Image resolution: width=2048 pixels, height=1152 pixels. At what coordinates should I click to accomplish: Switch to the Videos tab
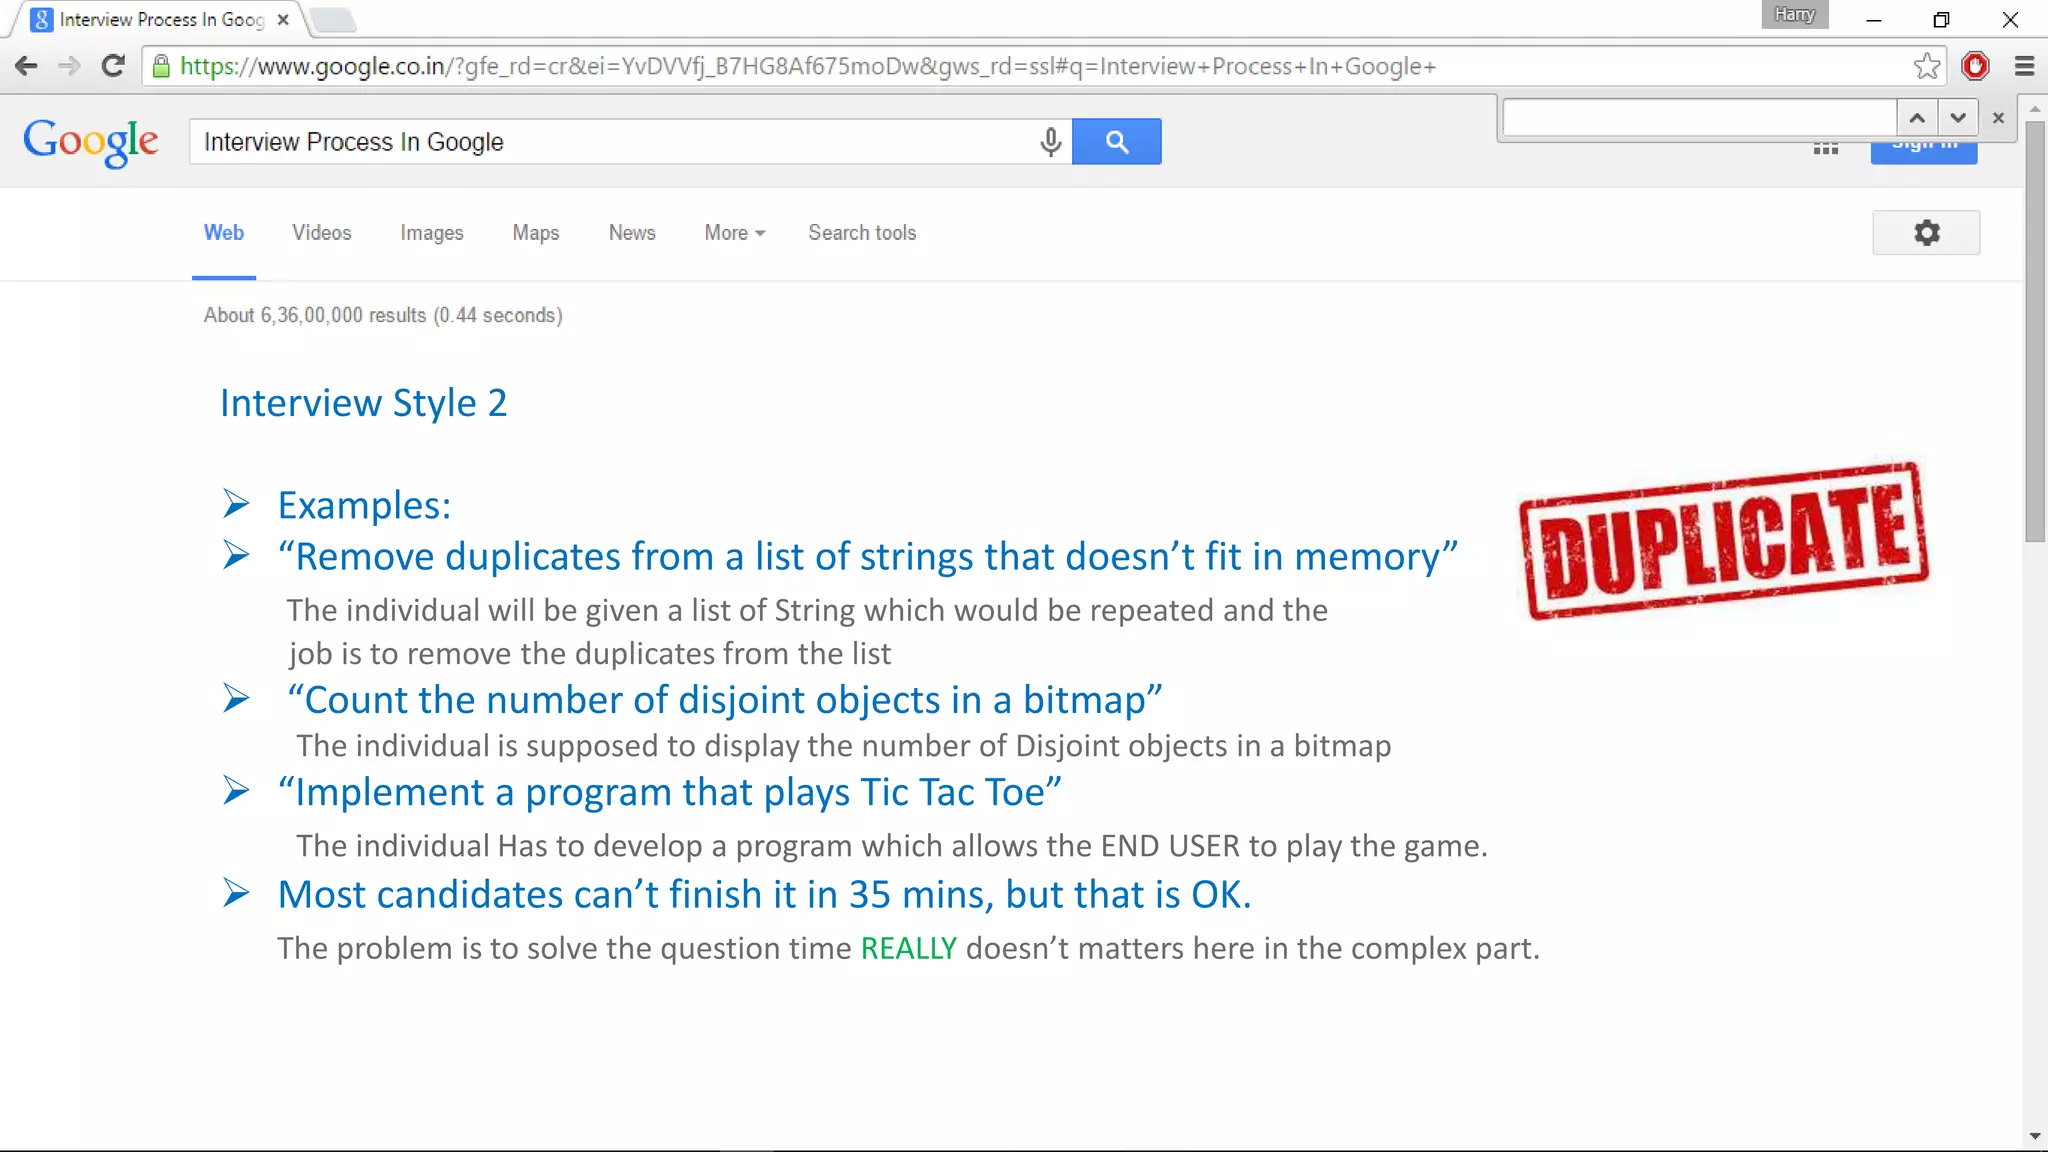[x=322, y=233]
